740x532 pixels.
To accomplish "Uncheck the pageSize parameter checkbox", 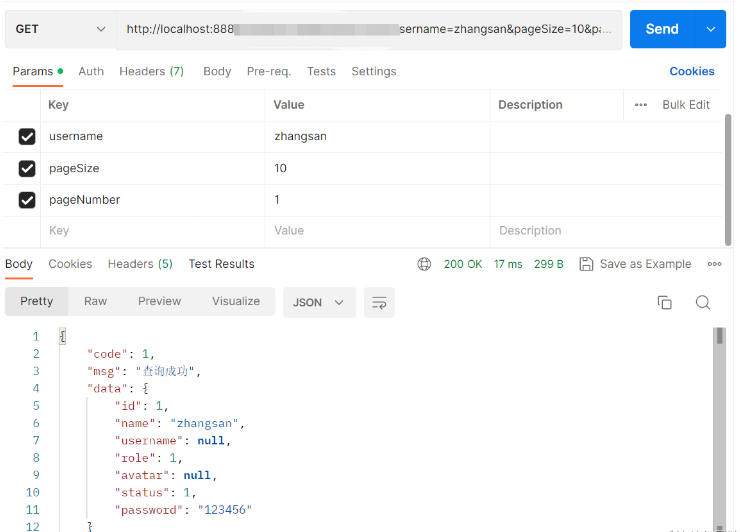I will tap(27, 169).
